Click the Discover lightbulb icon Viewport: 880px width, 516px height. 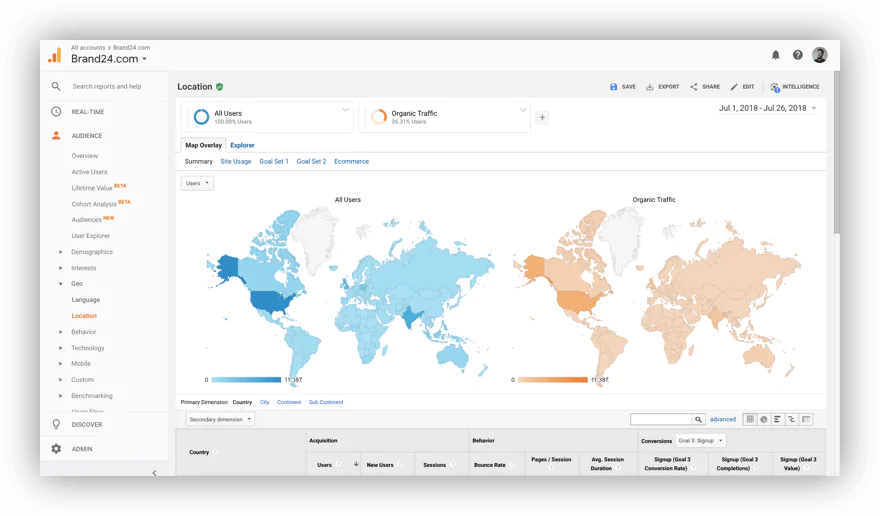click(x=56, y=424)
